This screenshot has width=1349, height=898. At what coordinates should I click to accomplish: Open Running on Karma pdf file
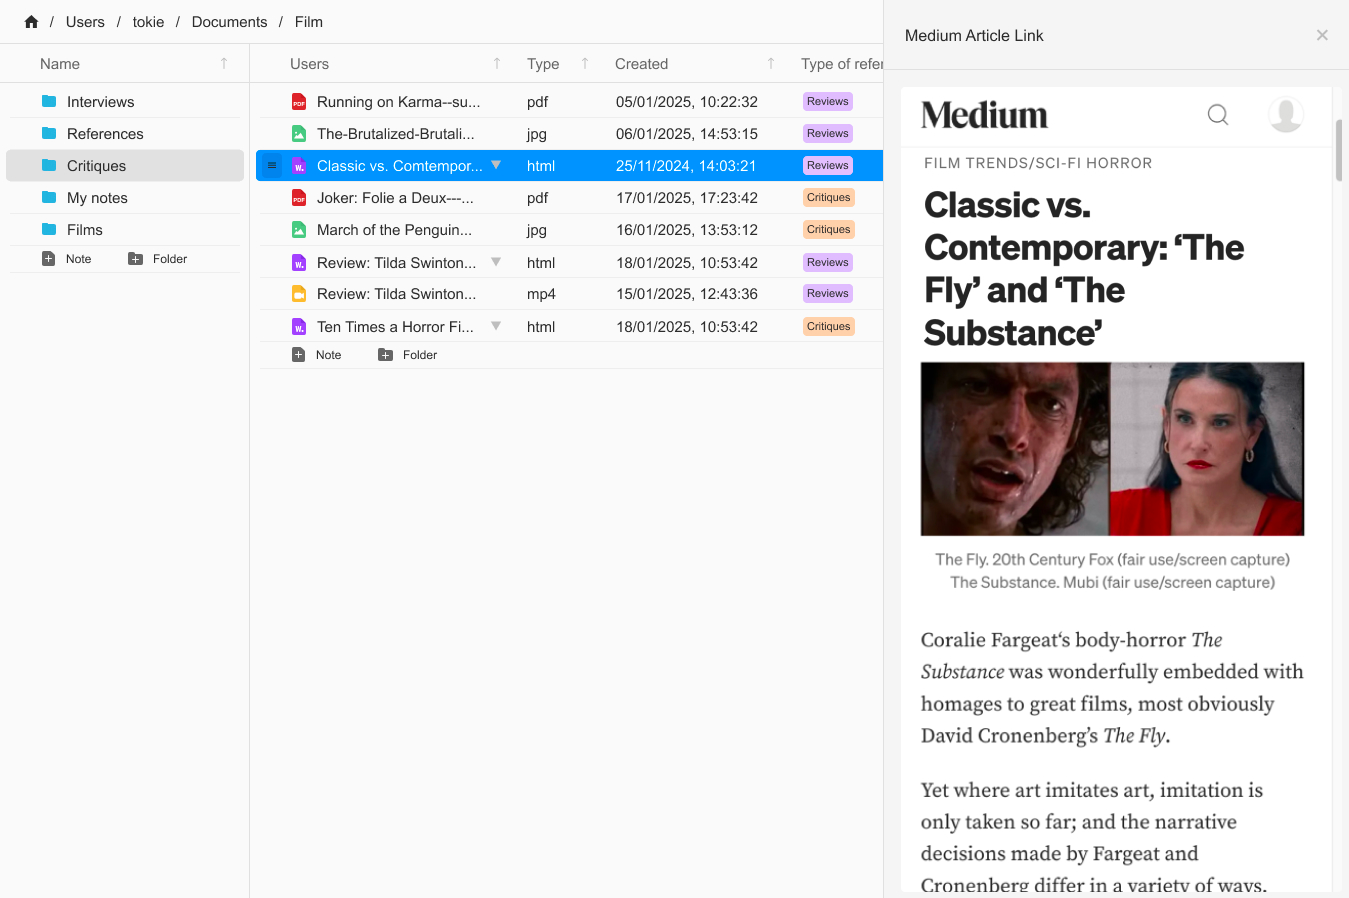[x=398, y=102]
